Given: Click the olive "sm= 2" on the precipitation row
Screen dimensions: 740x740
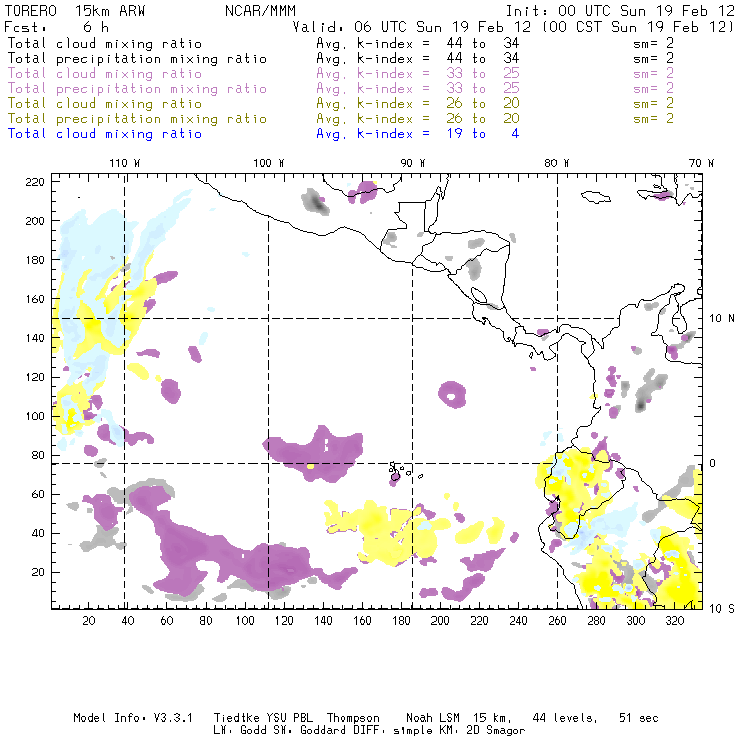Looking at the screenshot, I should [x=653, y=118].
